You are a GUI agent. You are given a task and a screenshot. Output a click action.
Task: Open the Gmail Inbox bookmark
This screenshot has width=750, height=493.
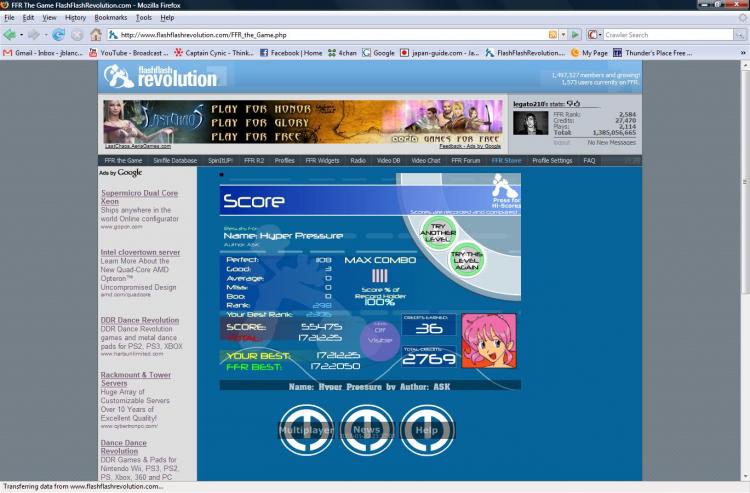coord(43,53)
